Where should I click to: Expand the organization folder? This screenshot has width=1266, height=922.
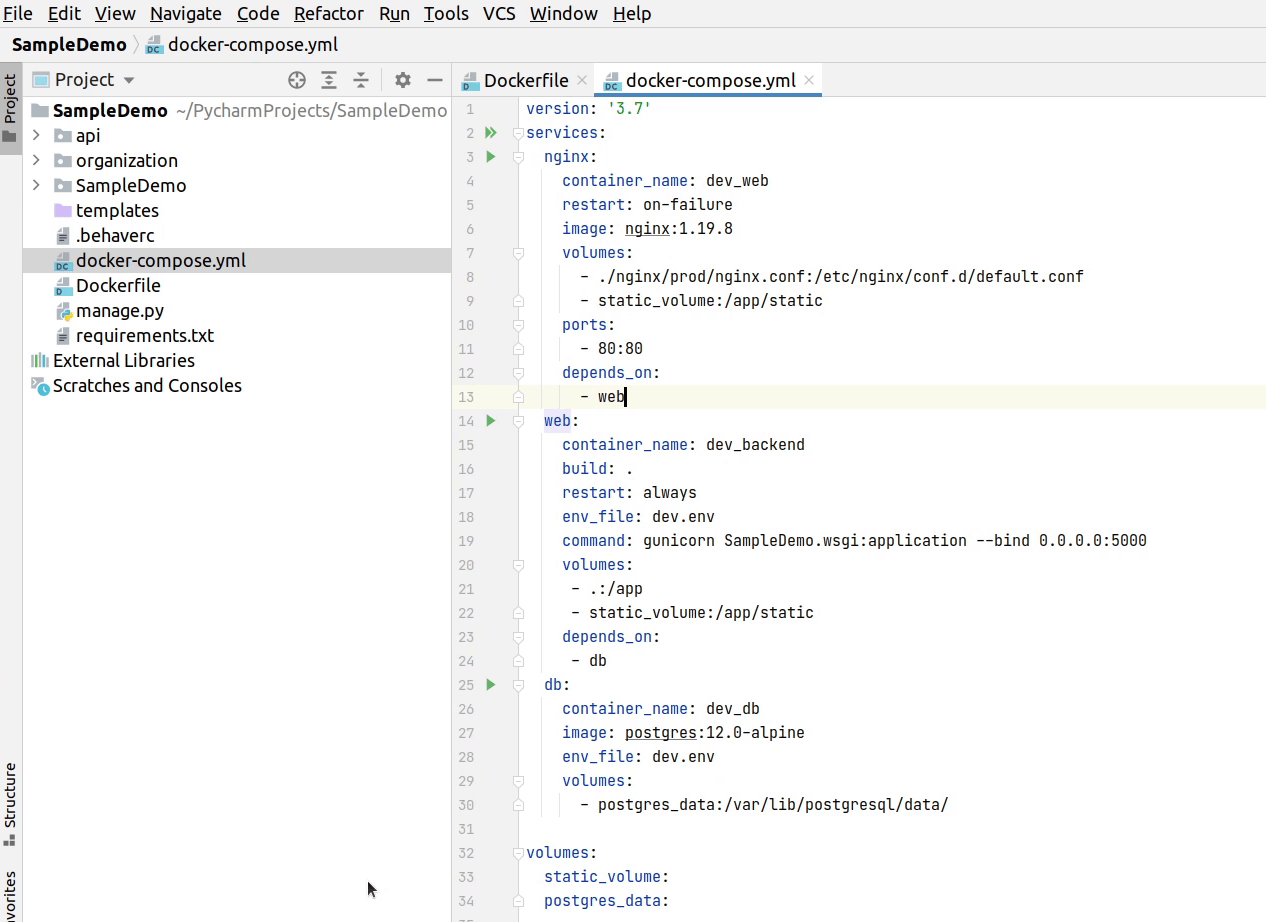coord(36,160)
